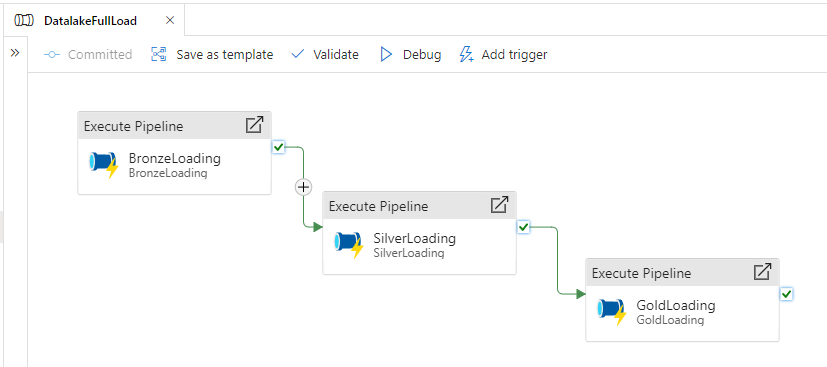Click the Validate checkmark icon
The height and width of the screenshot is (367, 827).
[299, 54]
